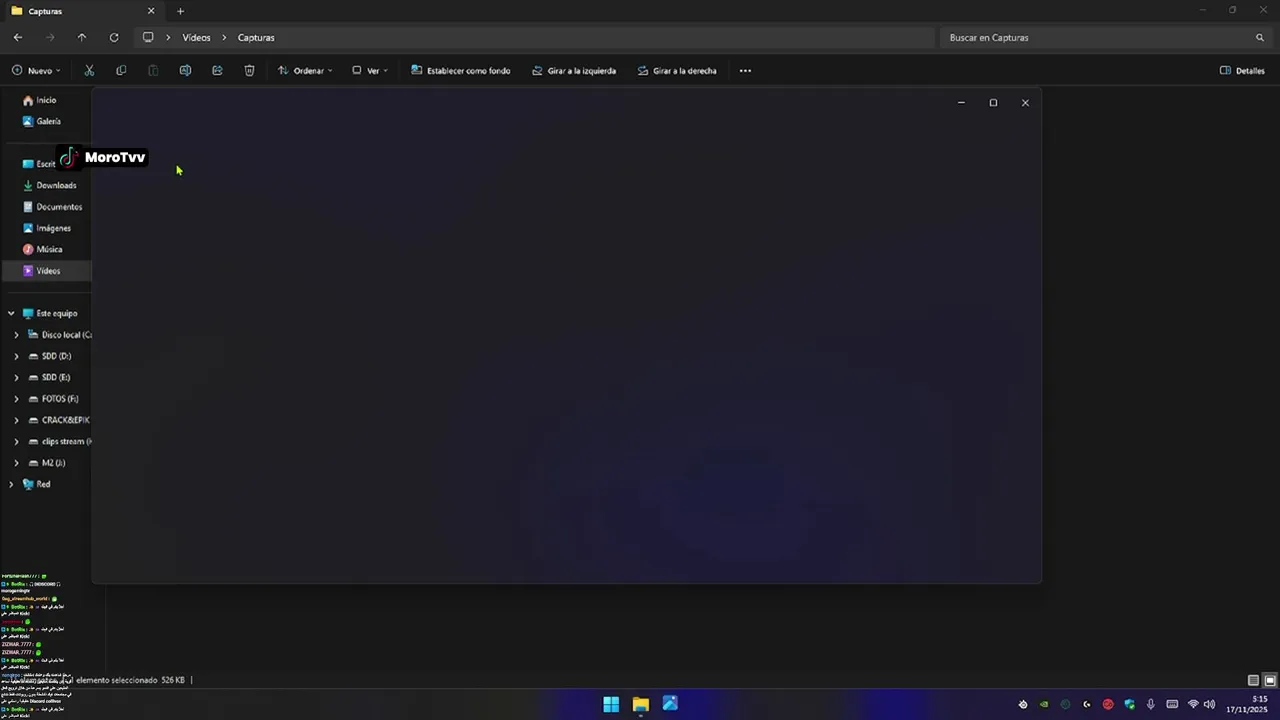Click the touch keyboard tray icon
Image resolution: width=1280 pixels, height=720 pixels.
click(x=1172, y=704)
